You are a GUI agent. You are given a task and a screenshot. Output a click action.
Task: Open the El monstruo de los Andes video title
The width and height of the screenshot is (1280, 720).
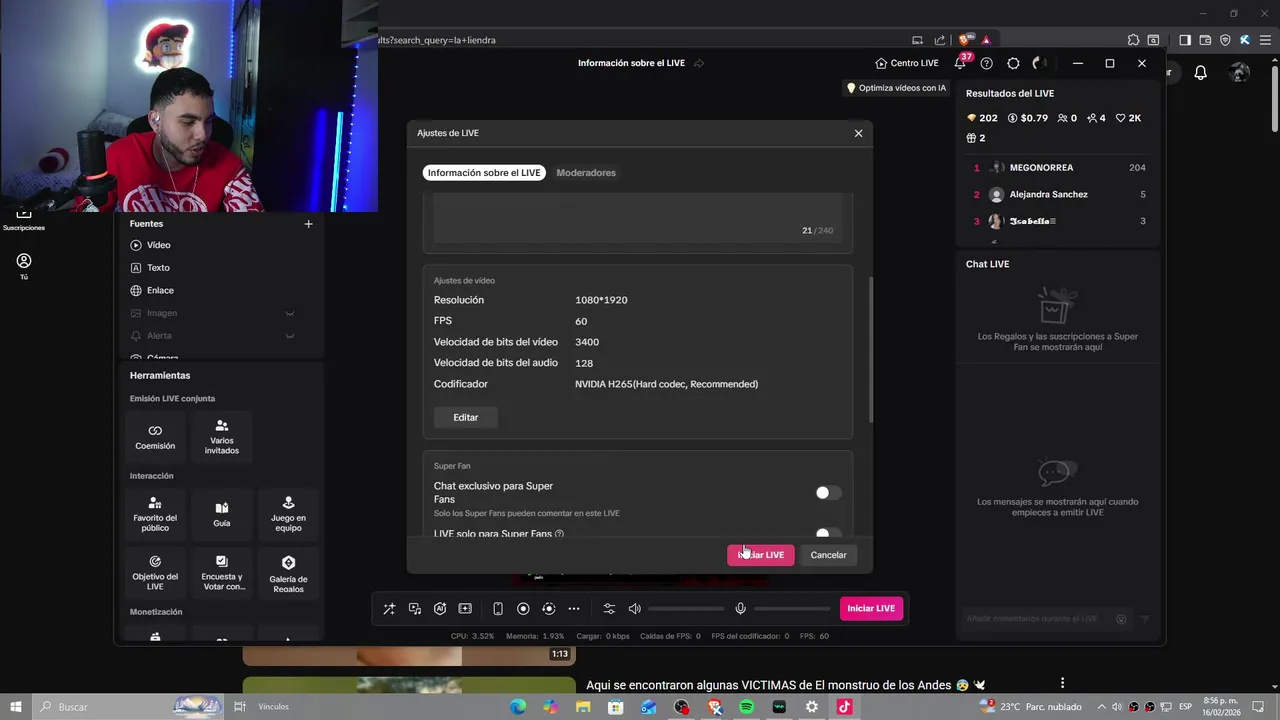(786, 685)
